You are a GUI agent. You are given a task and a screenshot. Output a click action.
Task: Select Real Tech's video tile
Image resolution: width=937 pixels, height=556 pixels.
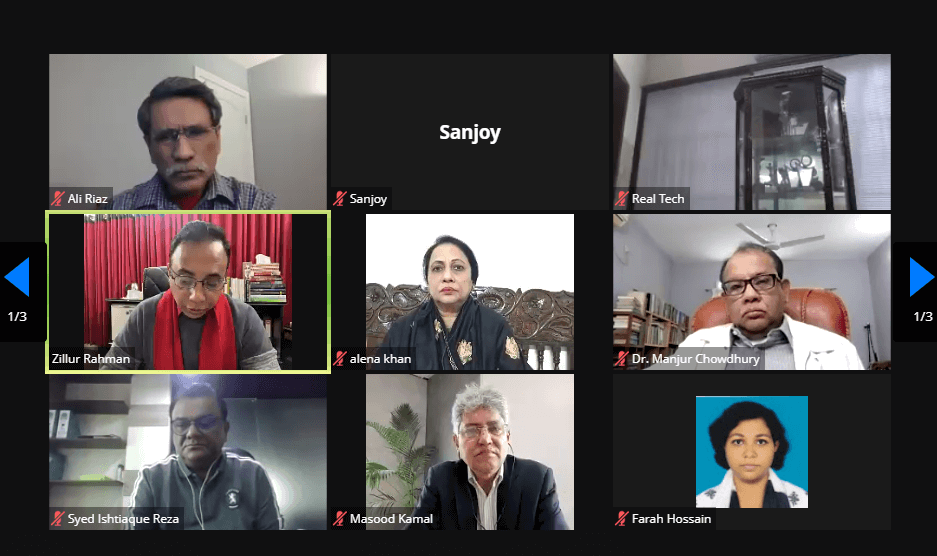752,132
